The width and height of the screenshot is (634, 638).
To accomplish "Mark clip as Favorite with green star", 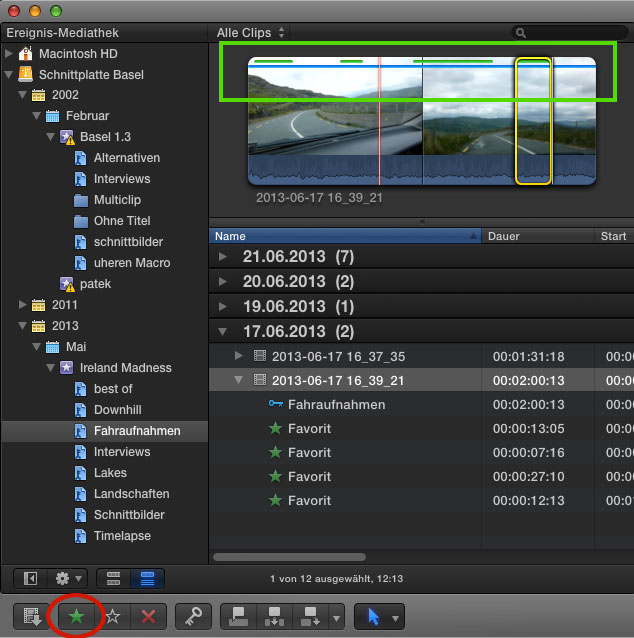I will [x=76, y=616].
